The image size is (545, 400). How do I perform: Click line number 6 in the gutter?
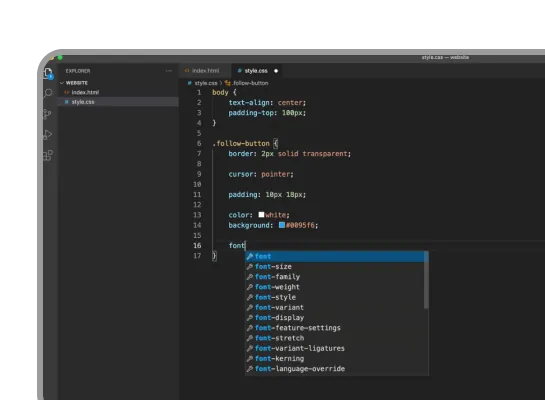pyautogui.click(x=199, y=144)
